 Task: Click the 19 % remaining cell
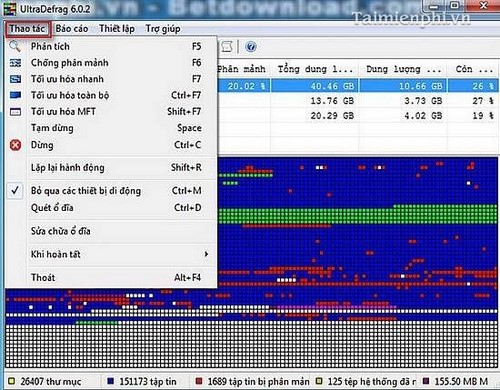tap(483, 116)
